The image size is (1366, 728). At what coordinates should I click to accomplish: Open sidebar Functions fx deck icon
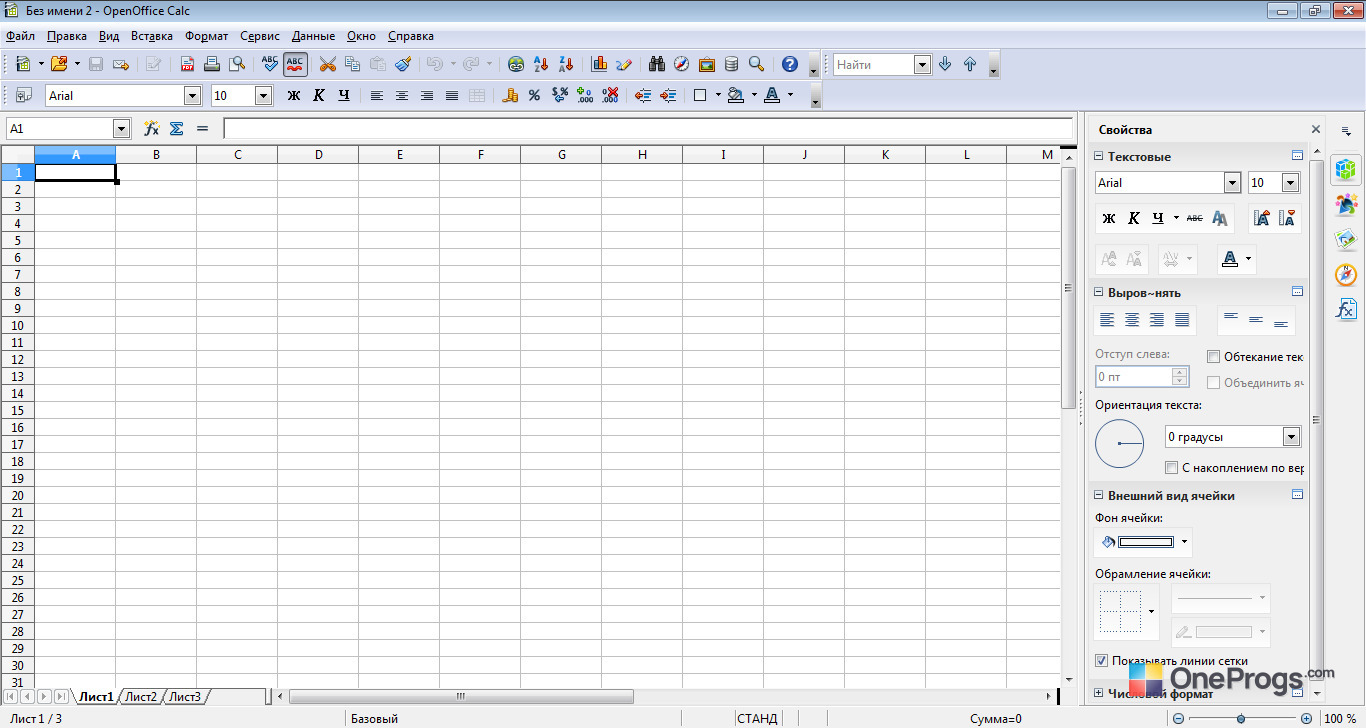(x=1346, y=309)
